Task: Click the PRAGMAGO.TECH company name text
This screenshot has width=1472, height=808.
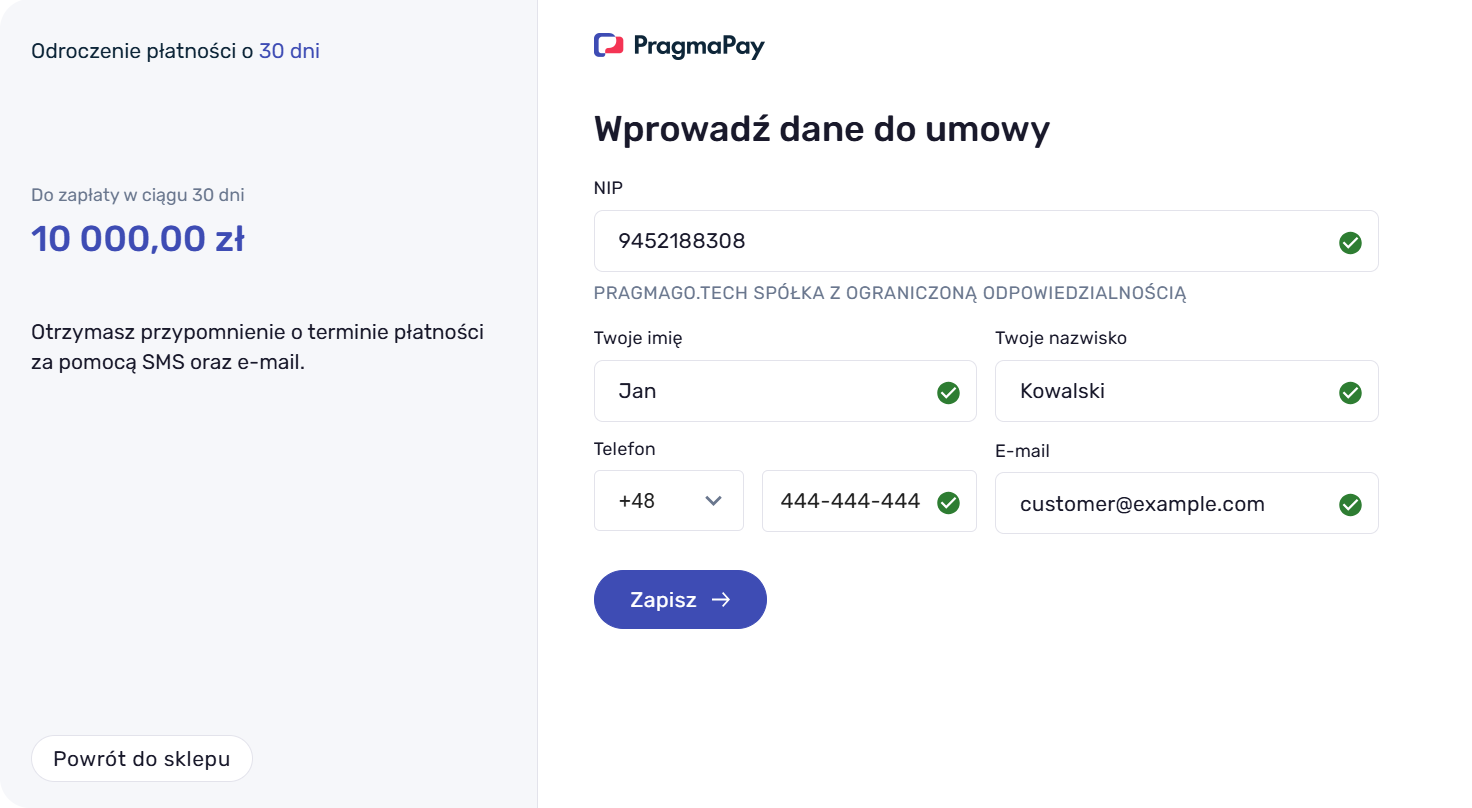Action: tap(889, 293)
